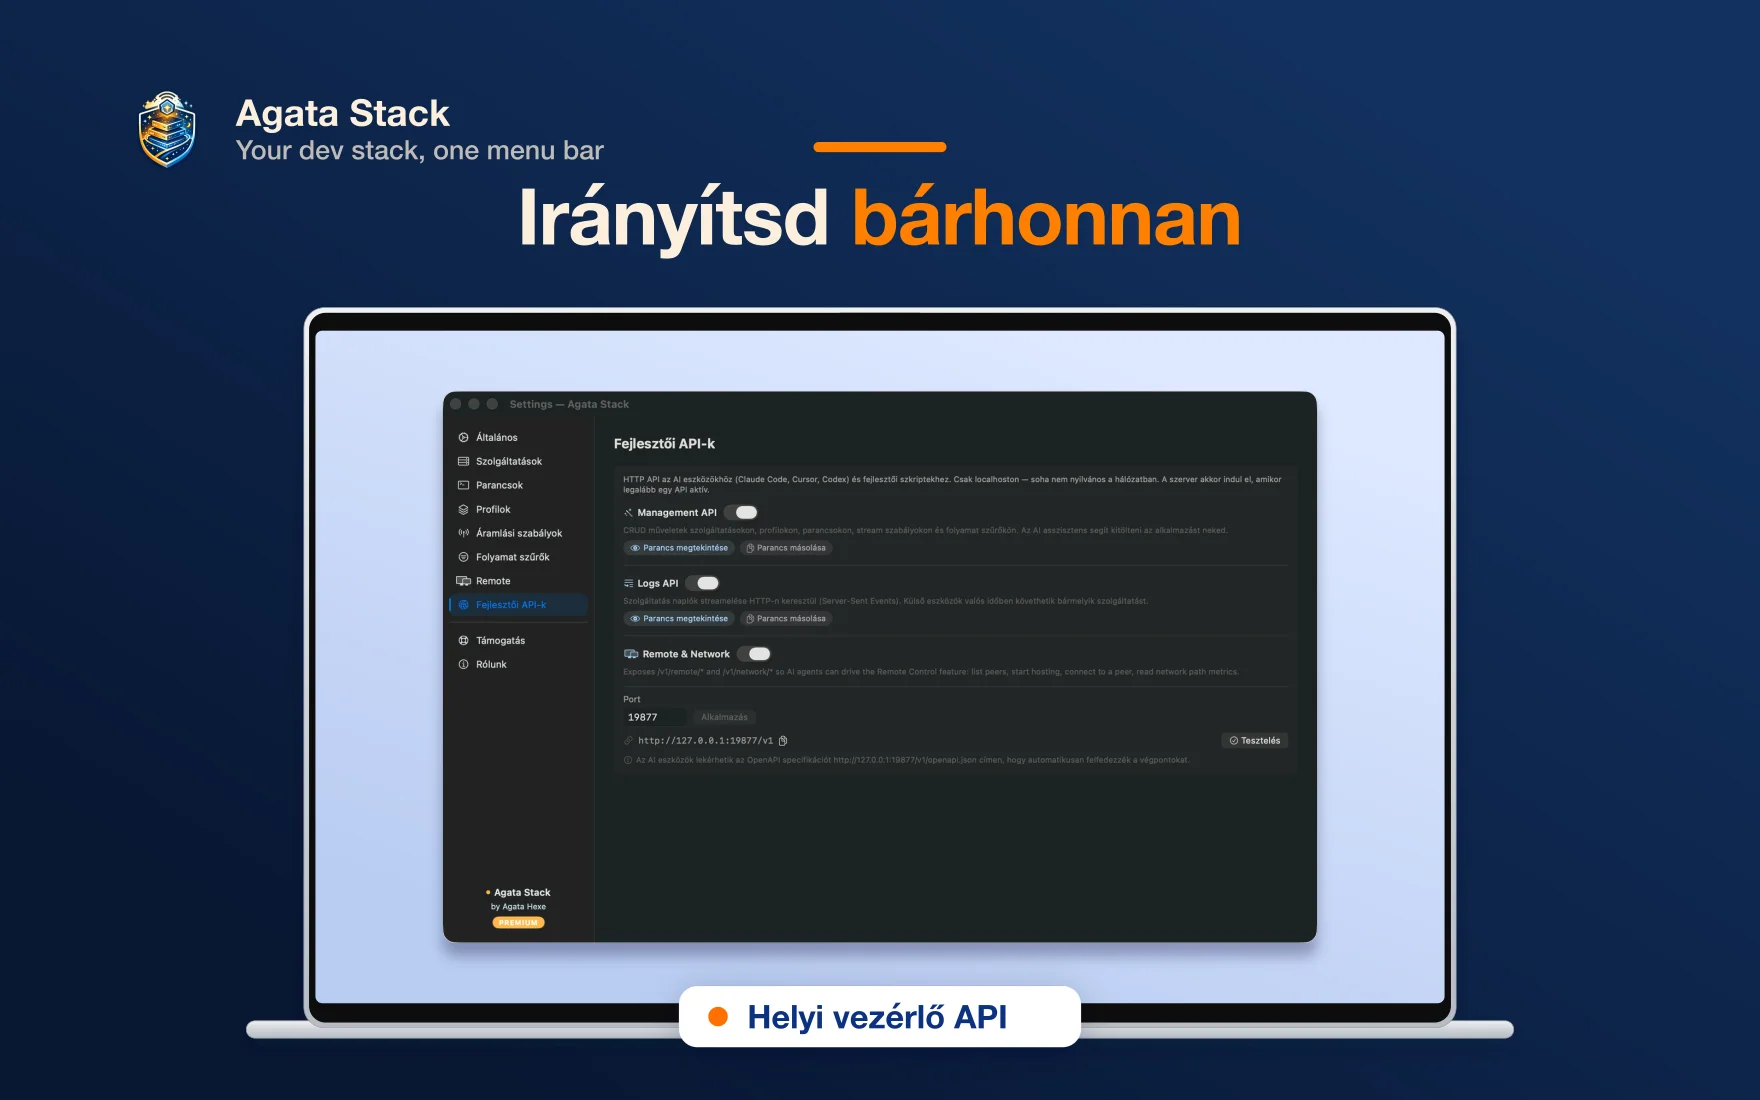This screenshot has height=1100, width=1760.
Task: Click the Alkalmazás button beside the port
Action: 724,717
